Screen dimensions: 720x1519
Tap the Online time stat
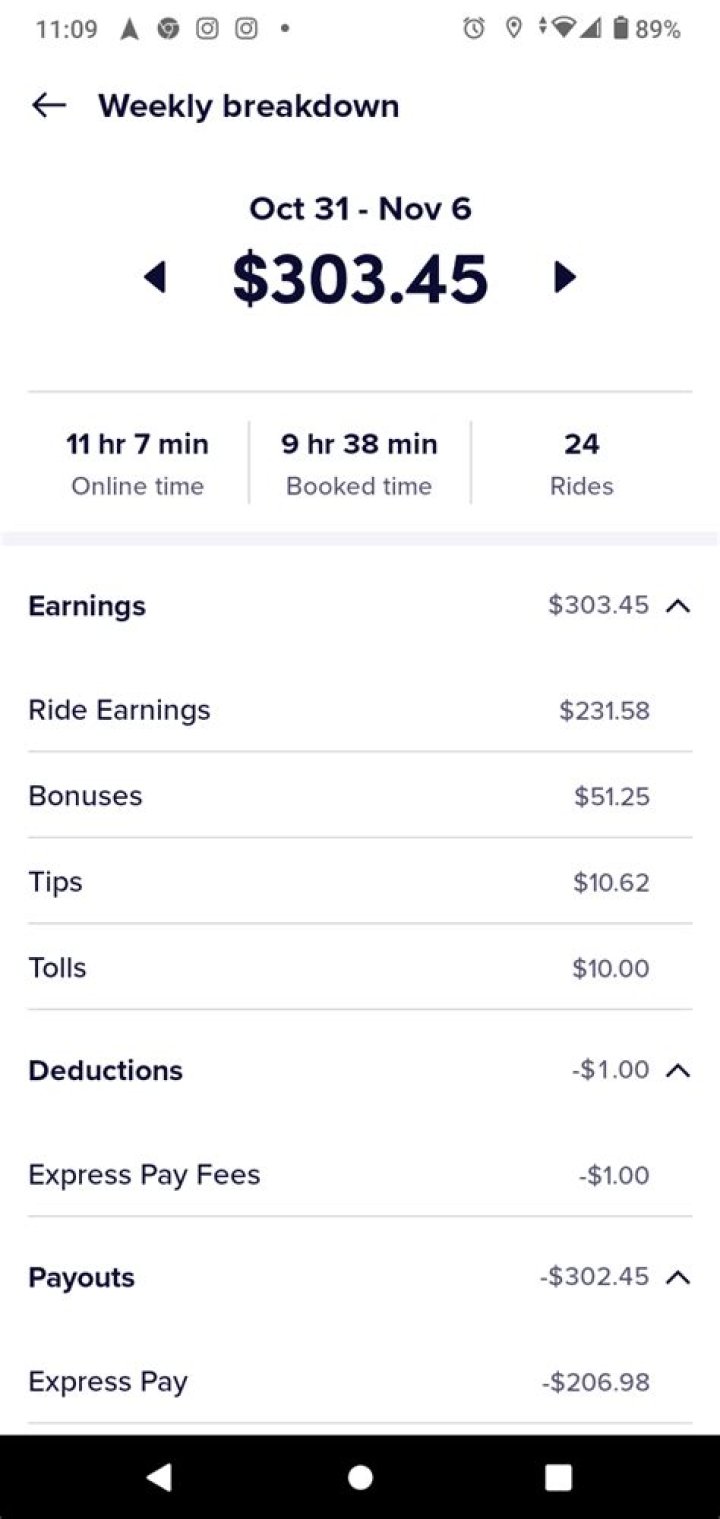138,463
